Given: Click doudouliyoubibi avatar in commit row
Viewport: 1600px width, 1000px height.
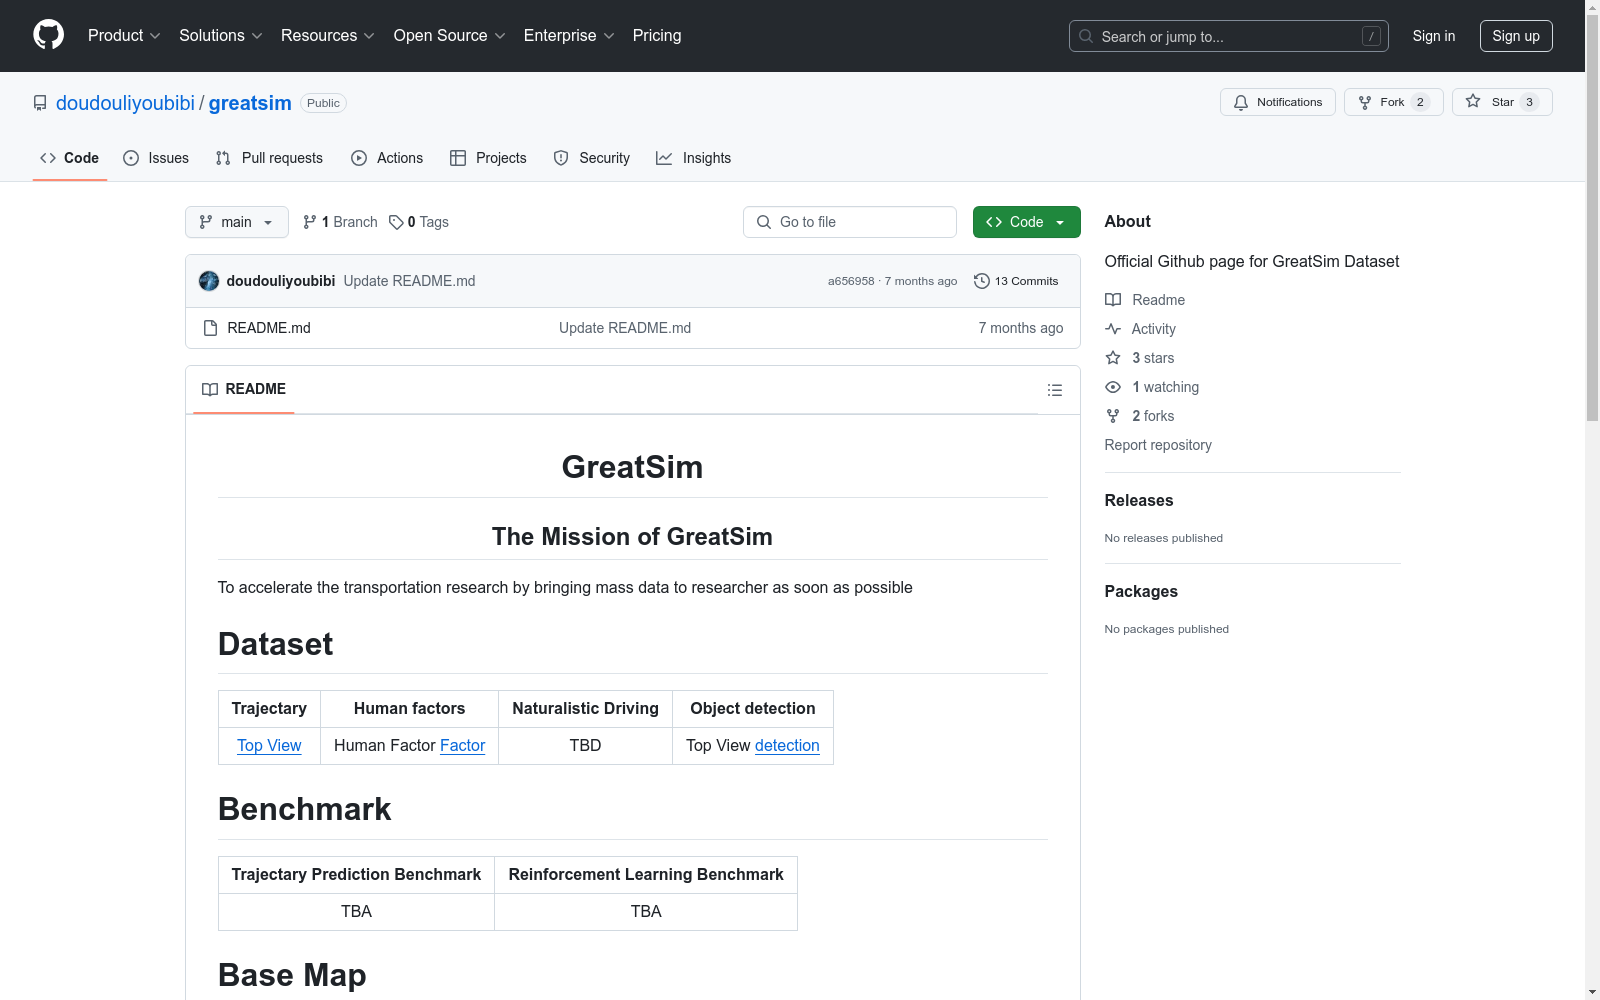Looking at the screenshot, I should point(209,281).
